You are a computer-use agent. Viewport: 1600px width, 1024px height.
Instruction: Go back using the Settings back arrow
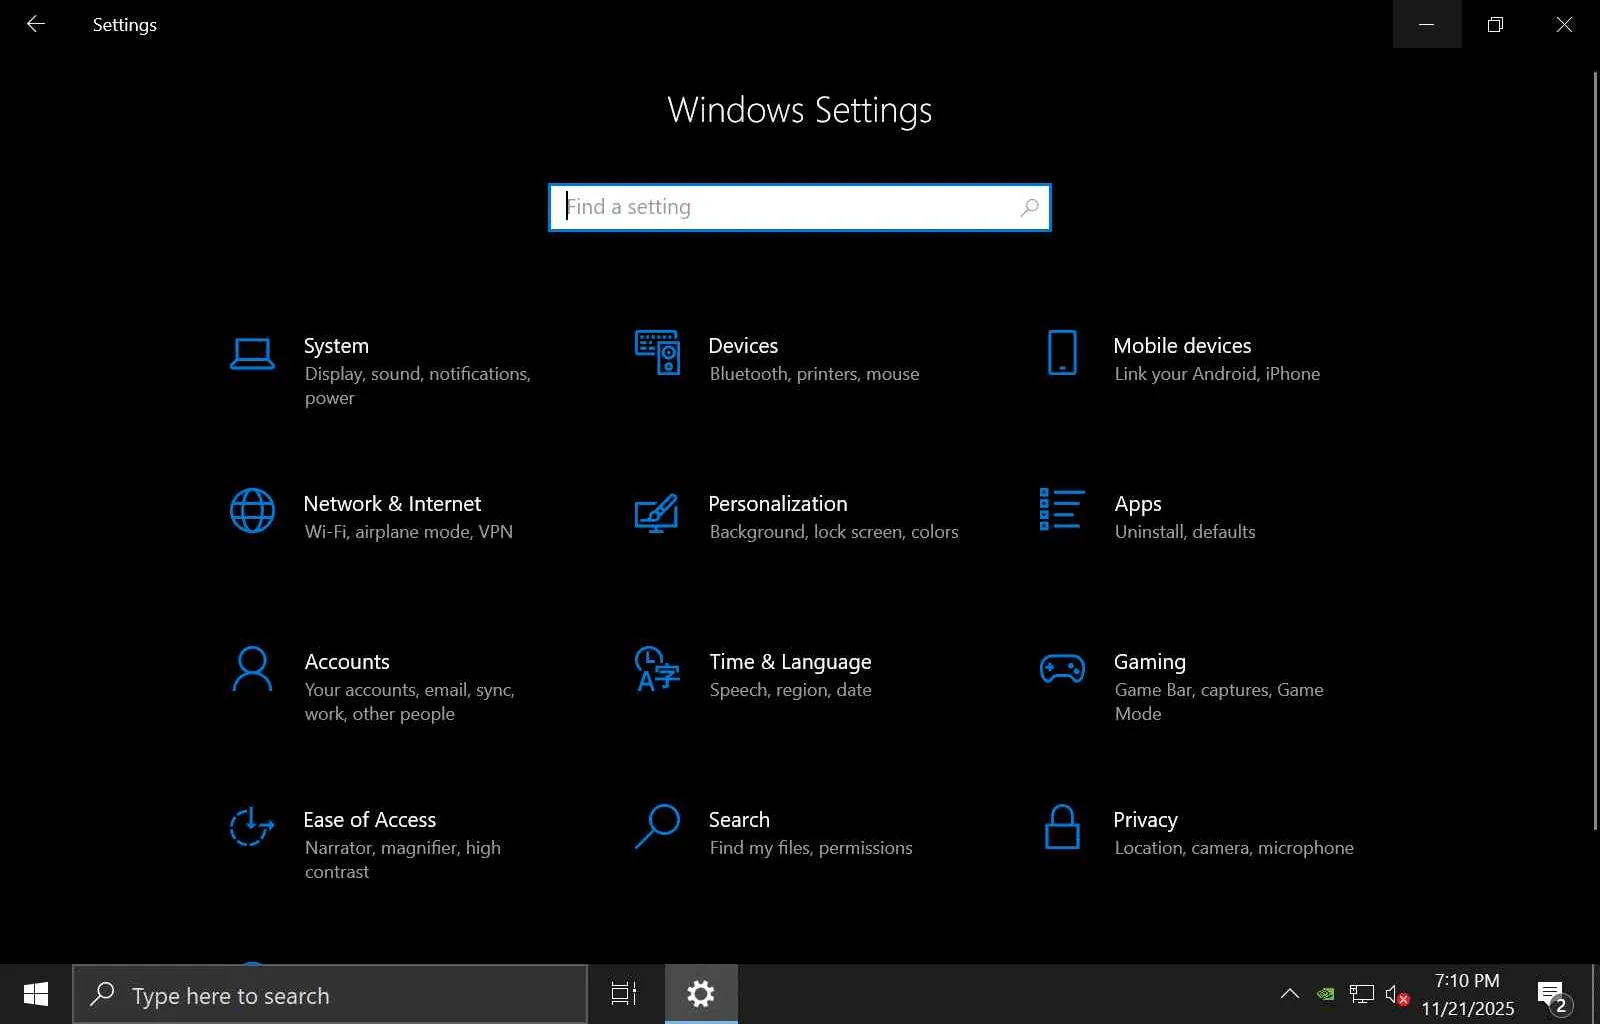(36, 24)
